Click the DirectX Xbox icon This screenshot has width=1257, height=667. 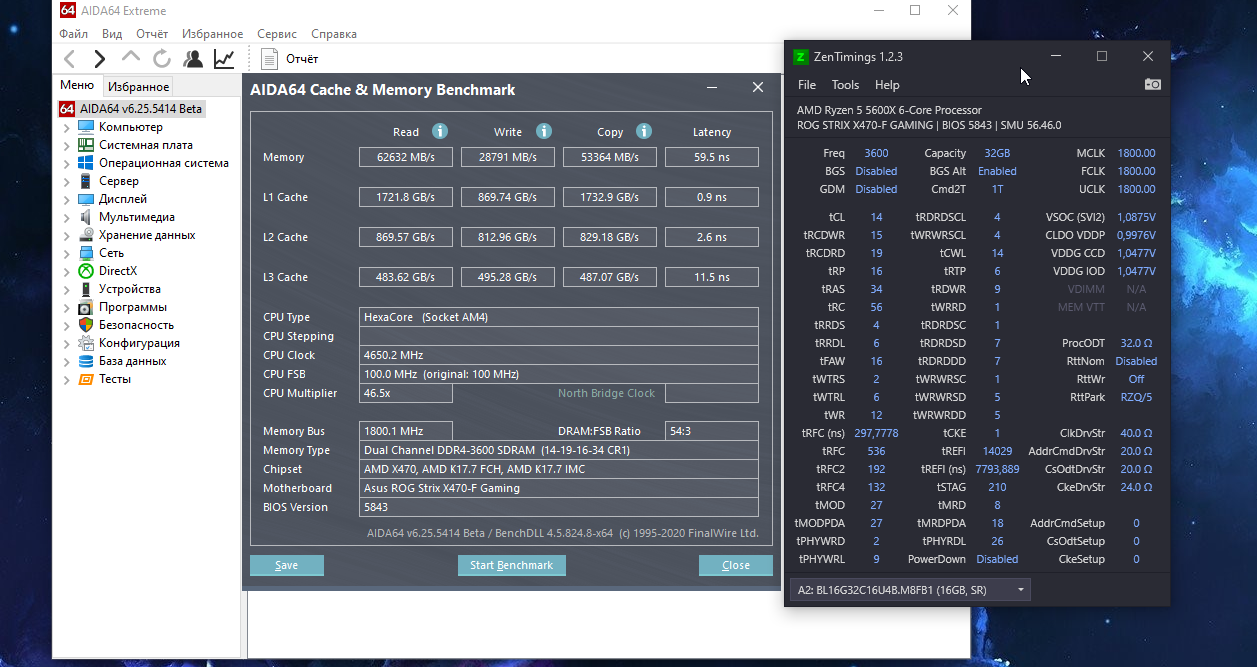86,271
